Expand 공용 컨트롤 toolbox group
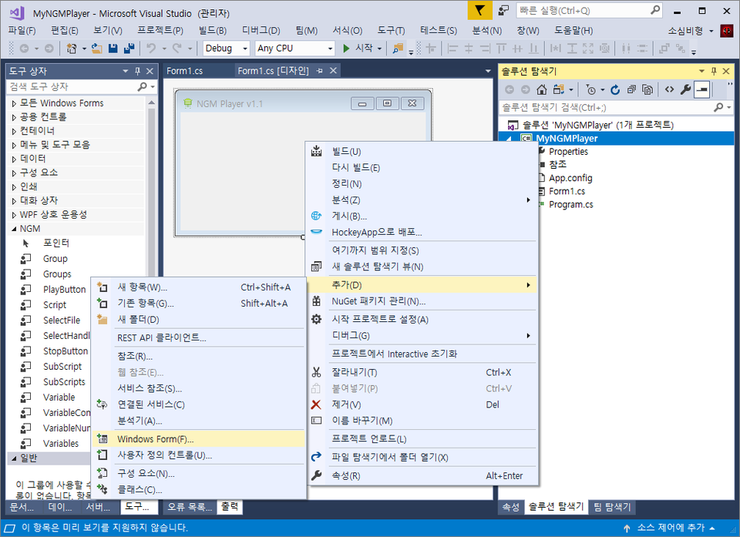The height and width of the screenshot is (537, 740). 14,117
